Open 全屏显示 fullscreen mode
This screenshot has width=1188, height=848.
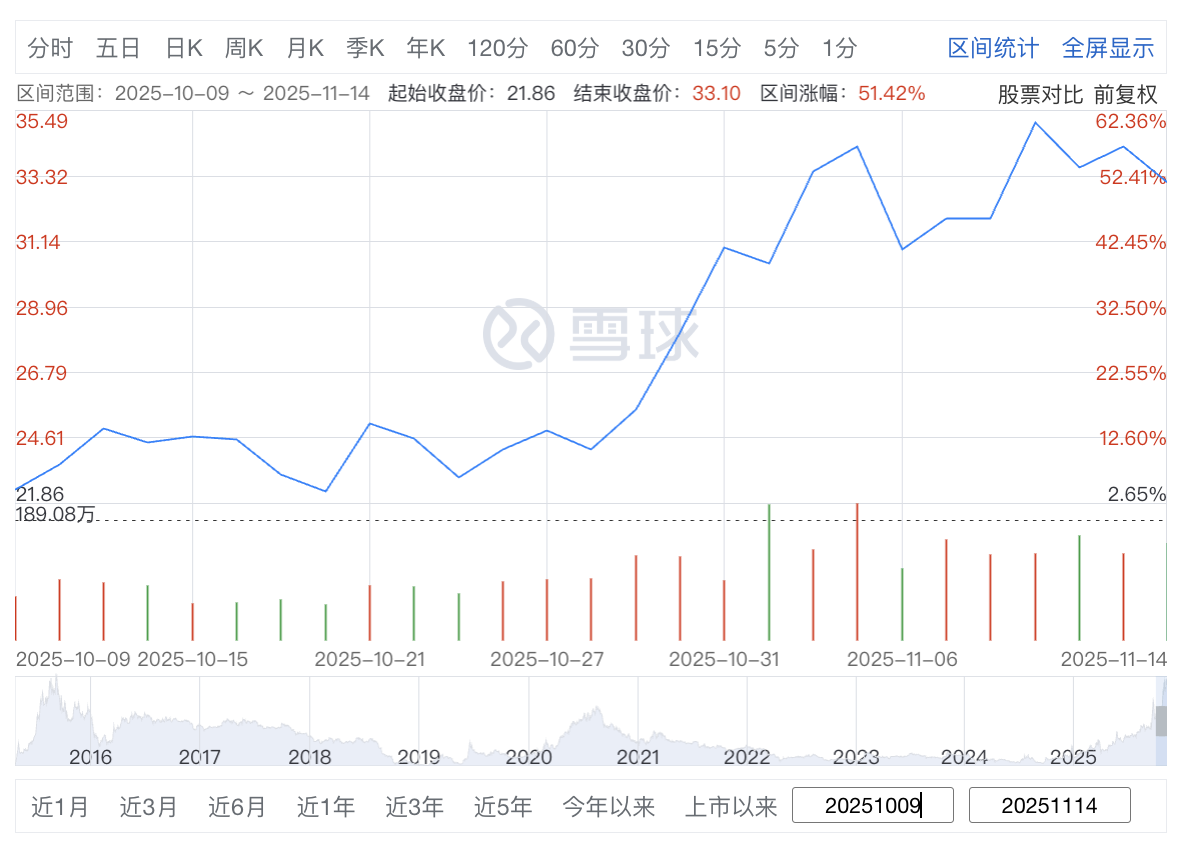[x=1108, y=48]
